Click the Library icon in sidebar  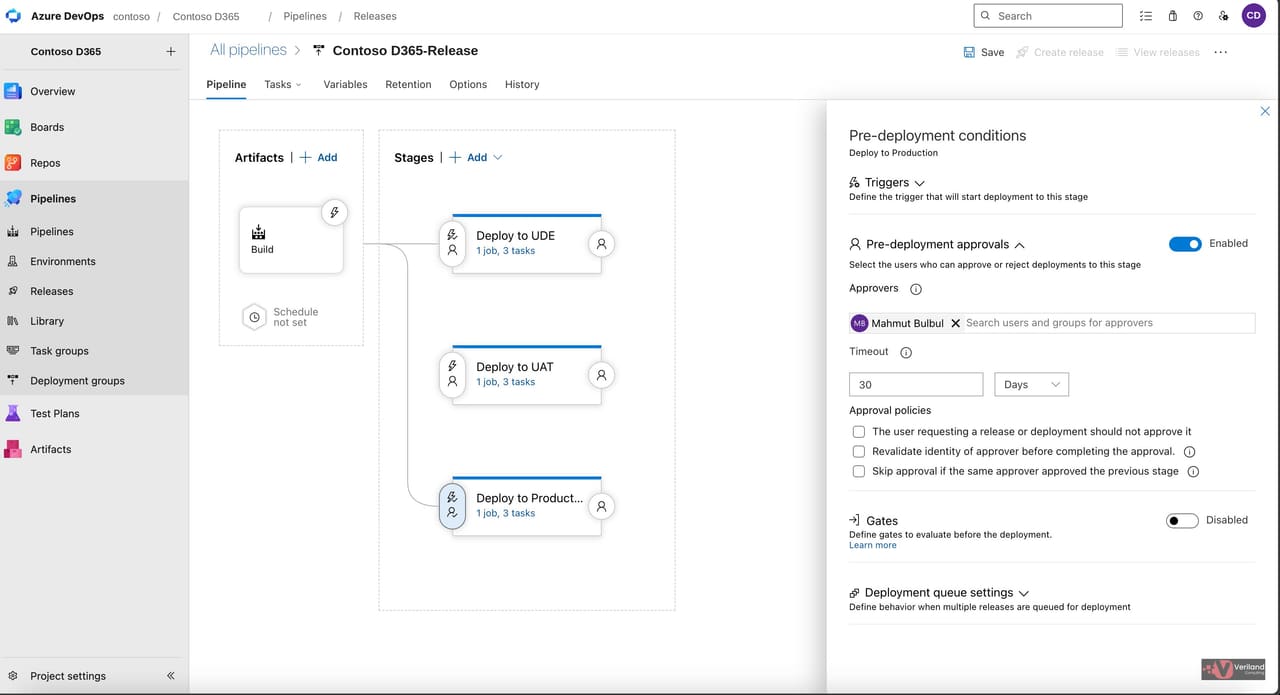point(13,321)
